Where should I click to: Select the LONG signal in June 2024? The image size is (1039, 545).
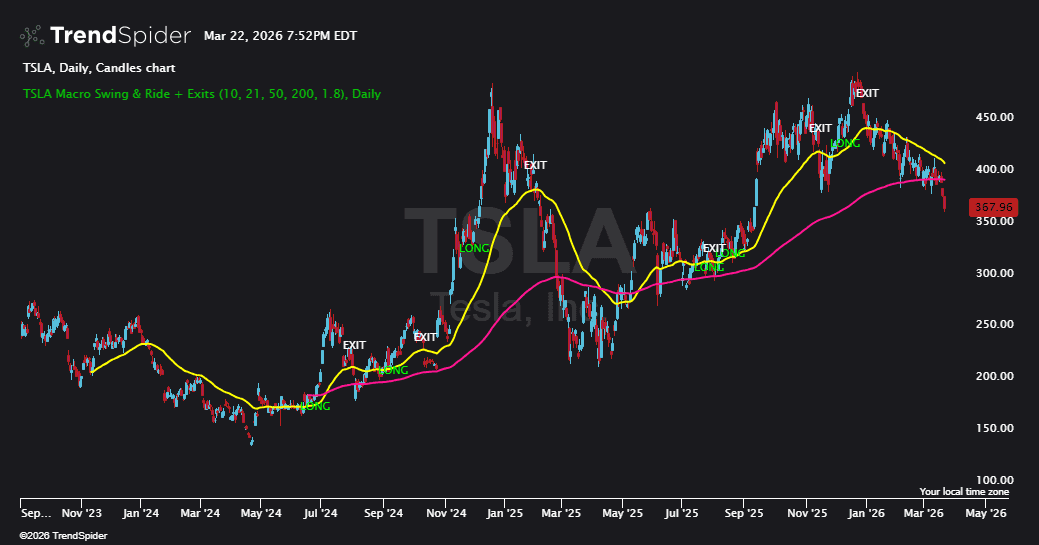pos(315,406)
